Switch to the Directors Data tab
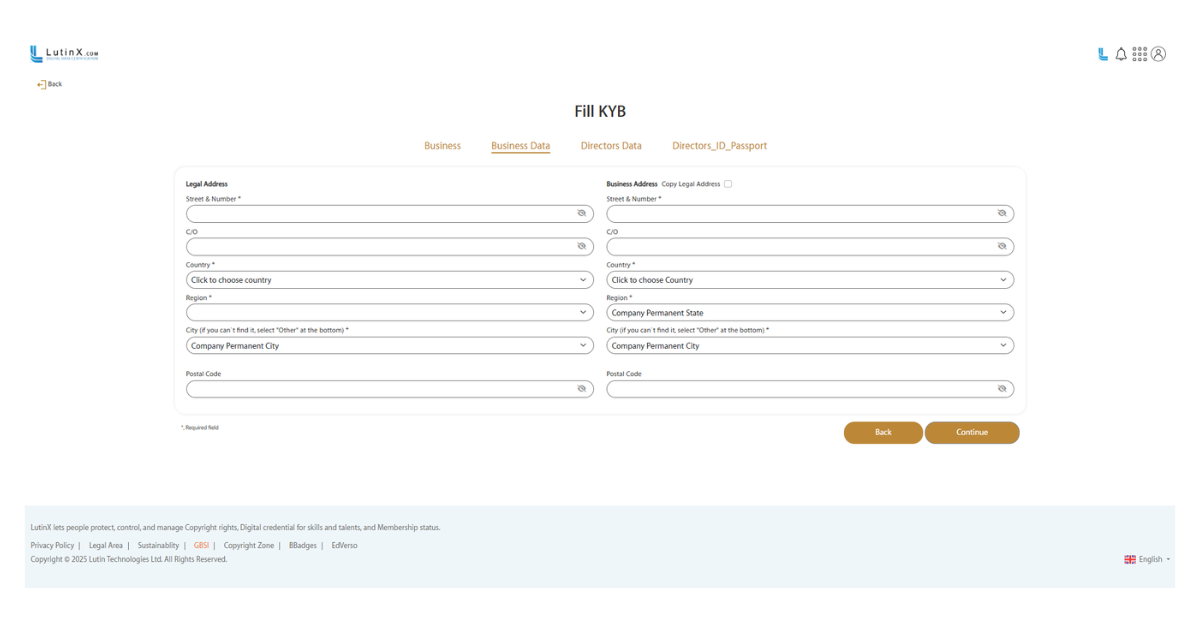Viewport: 1200px width, 630px height. (611, 146)
